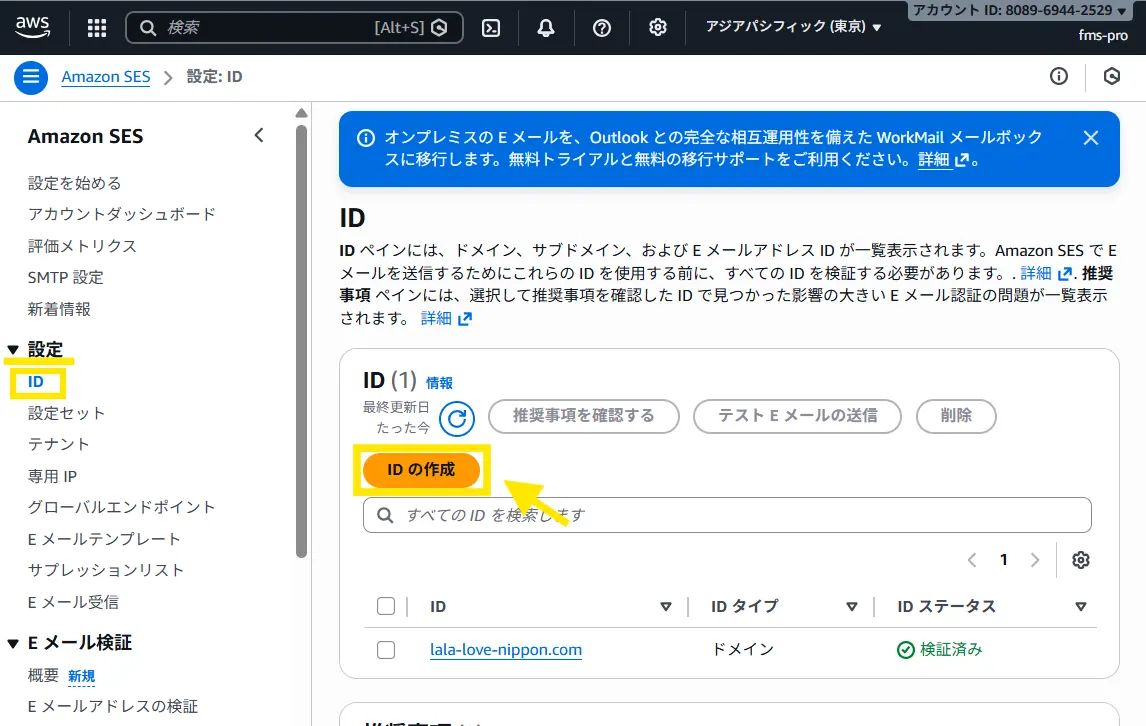Image resolution: width=1146 pixels, height=726 pixels.
Task: Sort by ID ステータス column arrow
Action: (1080, 607)
